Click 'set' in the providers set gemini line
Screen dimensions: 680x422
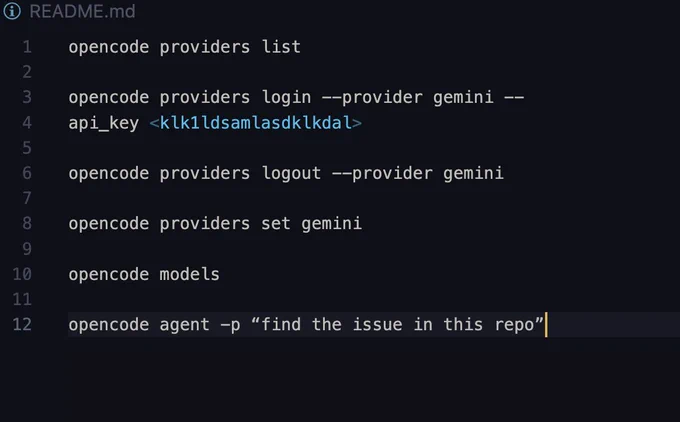(x=276, y=224)
